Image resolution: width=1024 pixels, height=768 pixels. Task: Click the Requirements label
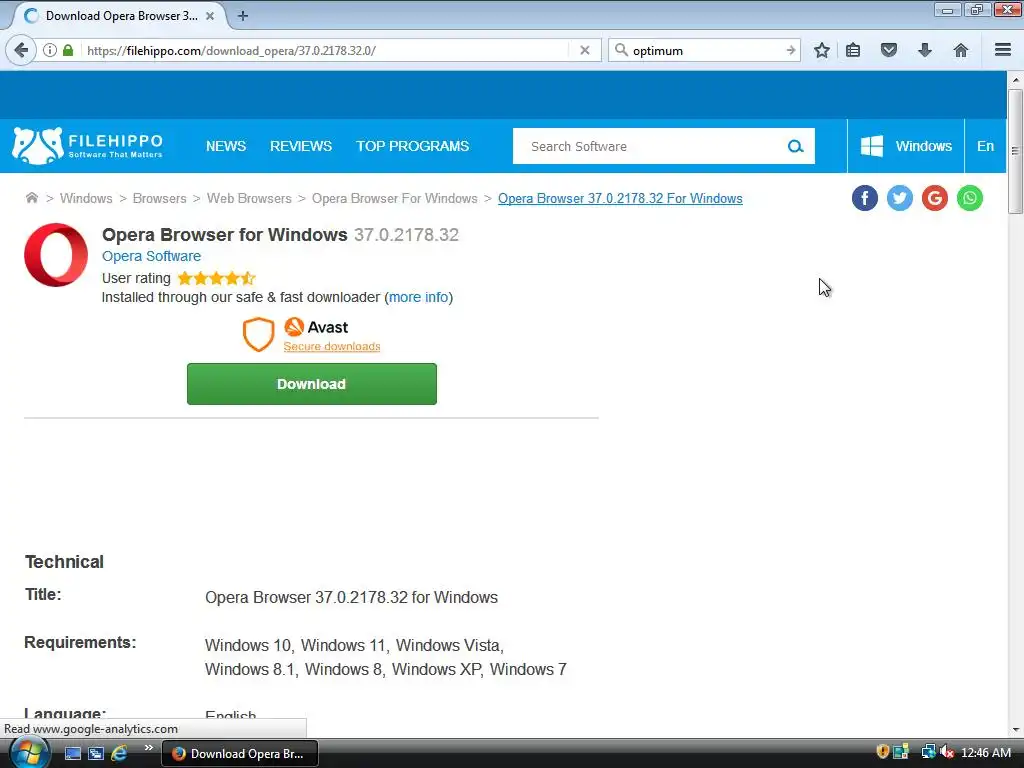click(80, 643)
